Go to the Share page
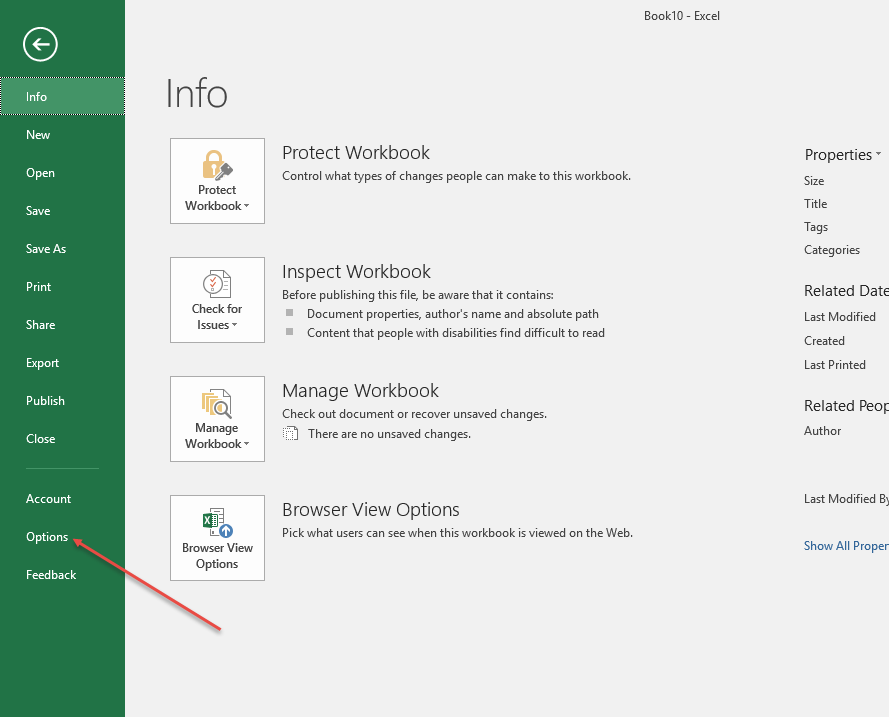 pos(62,325)
